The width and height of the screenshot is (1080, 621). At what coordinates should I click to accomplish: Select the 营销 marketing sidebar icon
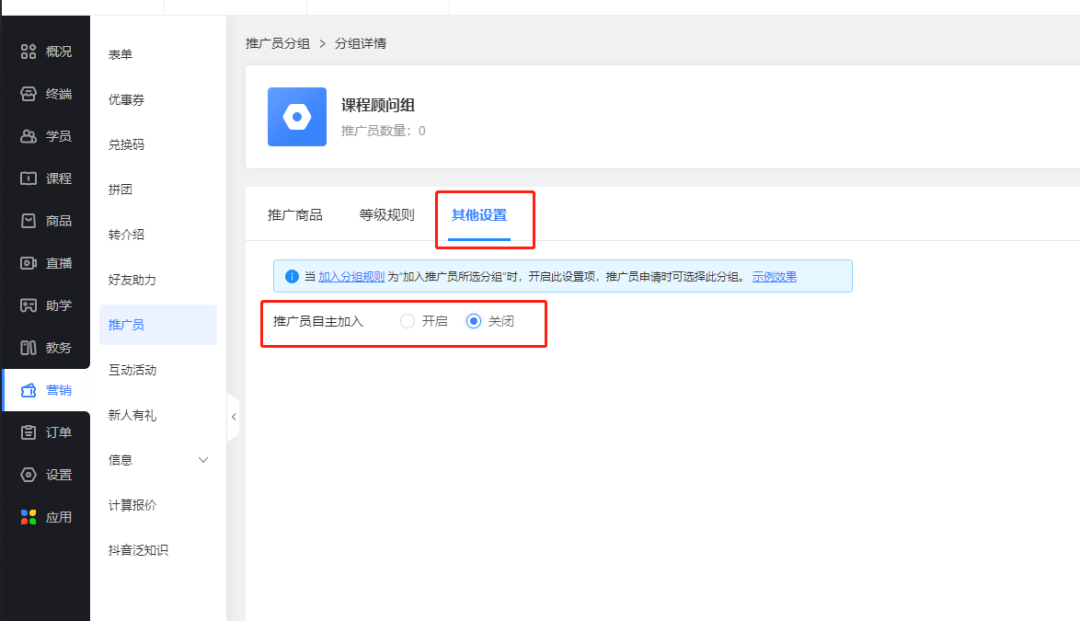pyautogui.click(x=45, y=390)
